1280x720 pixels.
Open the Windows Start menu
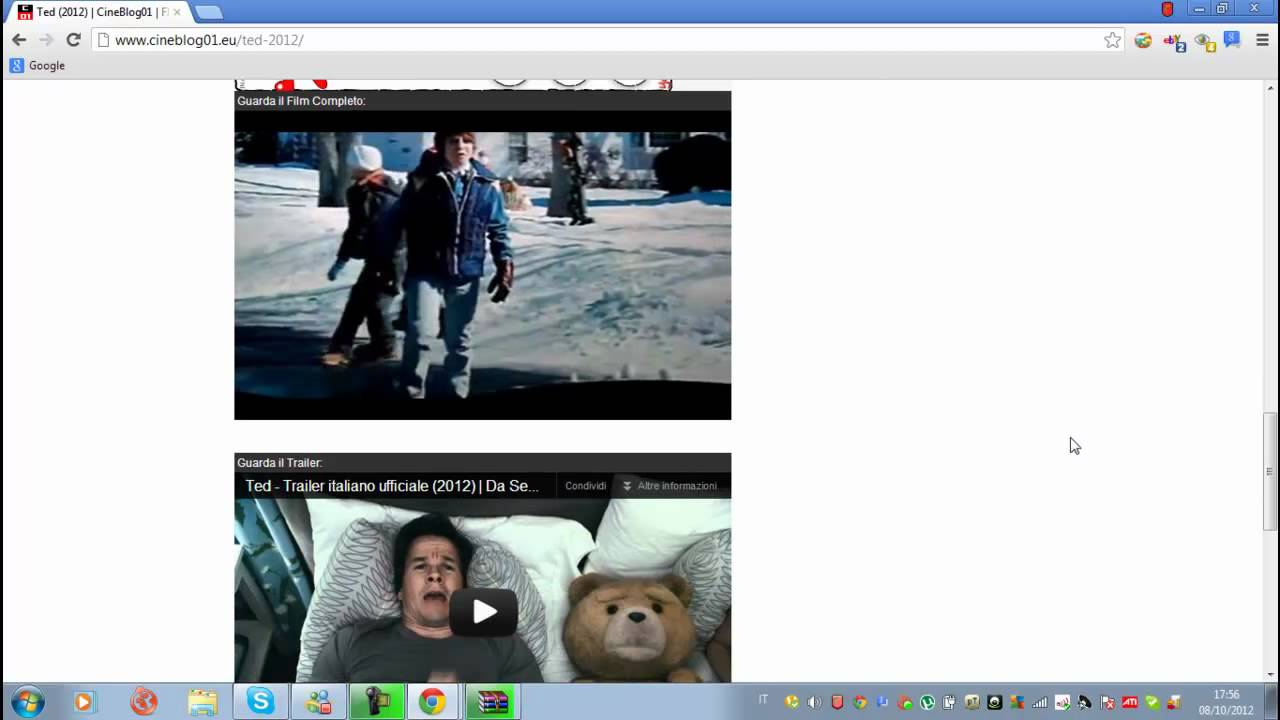(27, 702)
